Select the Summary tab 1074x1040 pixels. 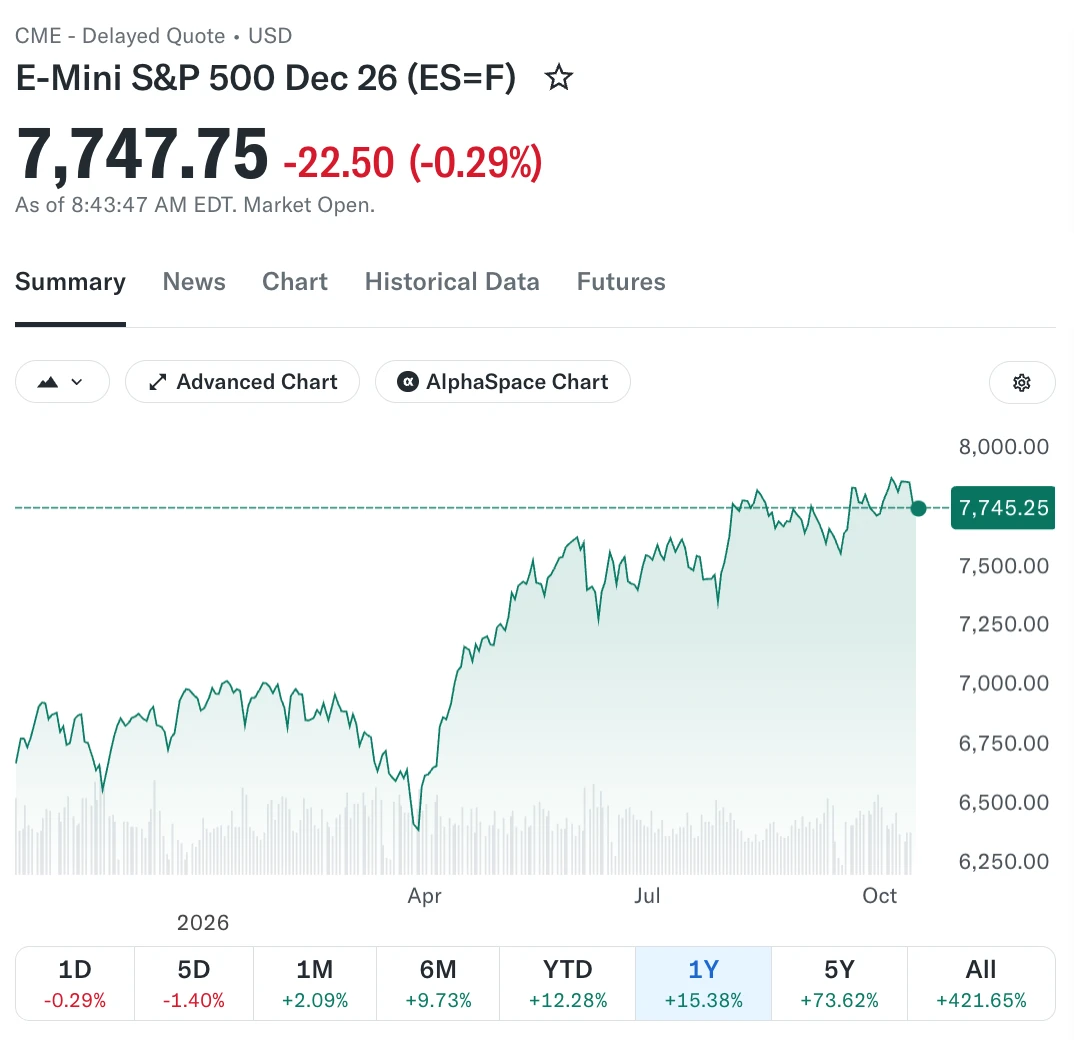click(71, 282)
